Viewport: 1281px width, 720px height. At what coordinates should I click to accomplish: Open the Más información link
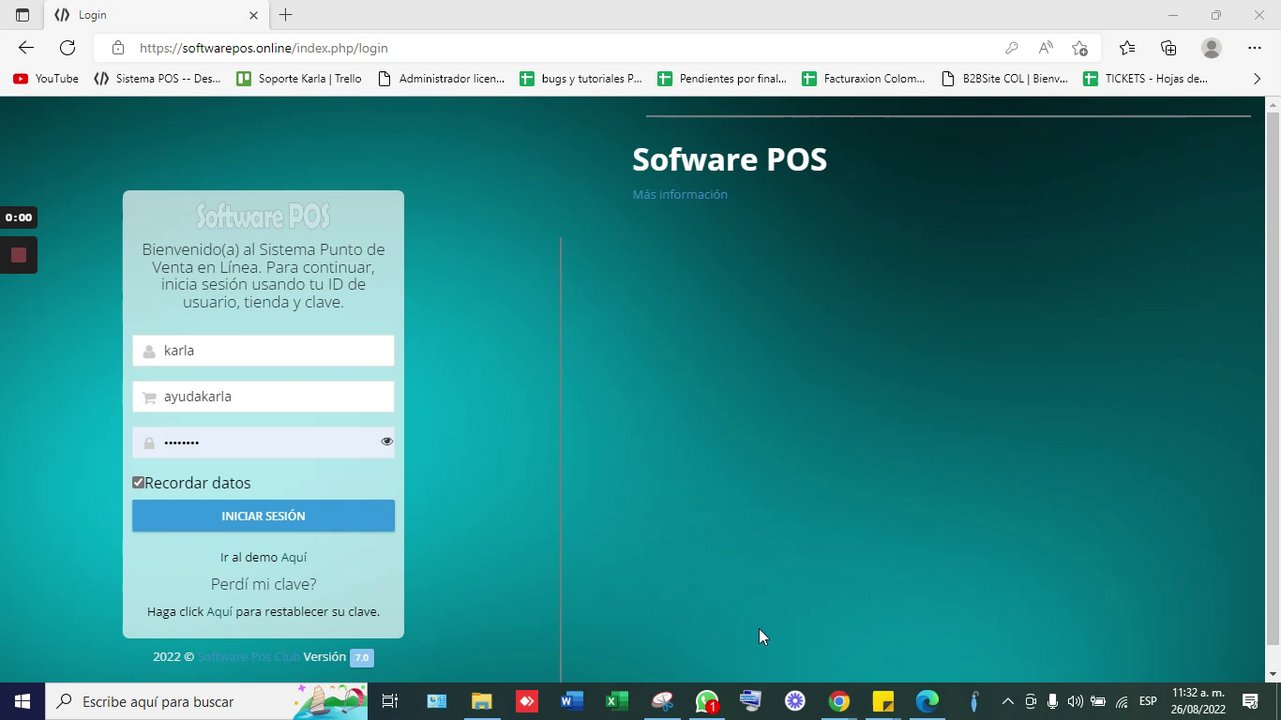[x=680, y=195]
